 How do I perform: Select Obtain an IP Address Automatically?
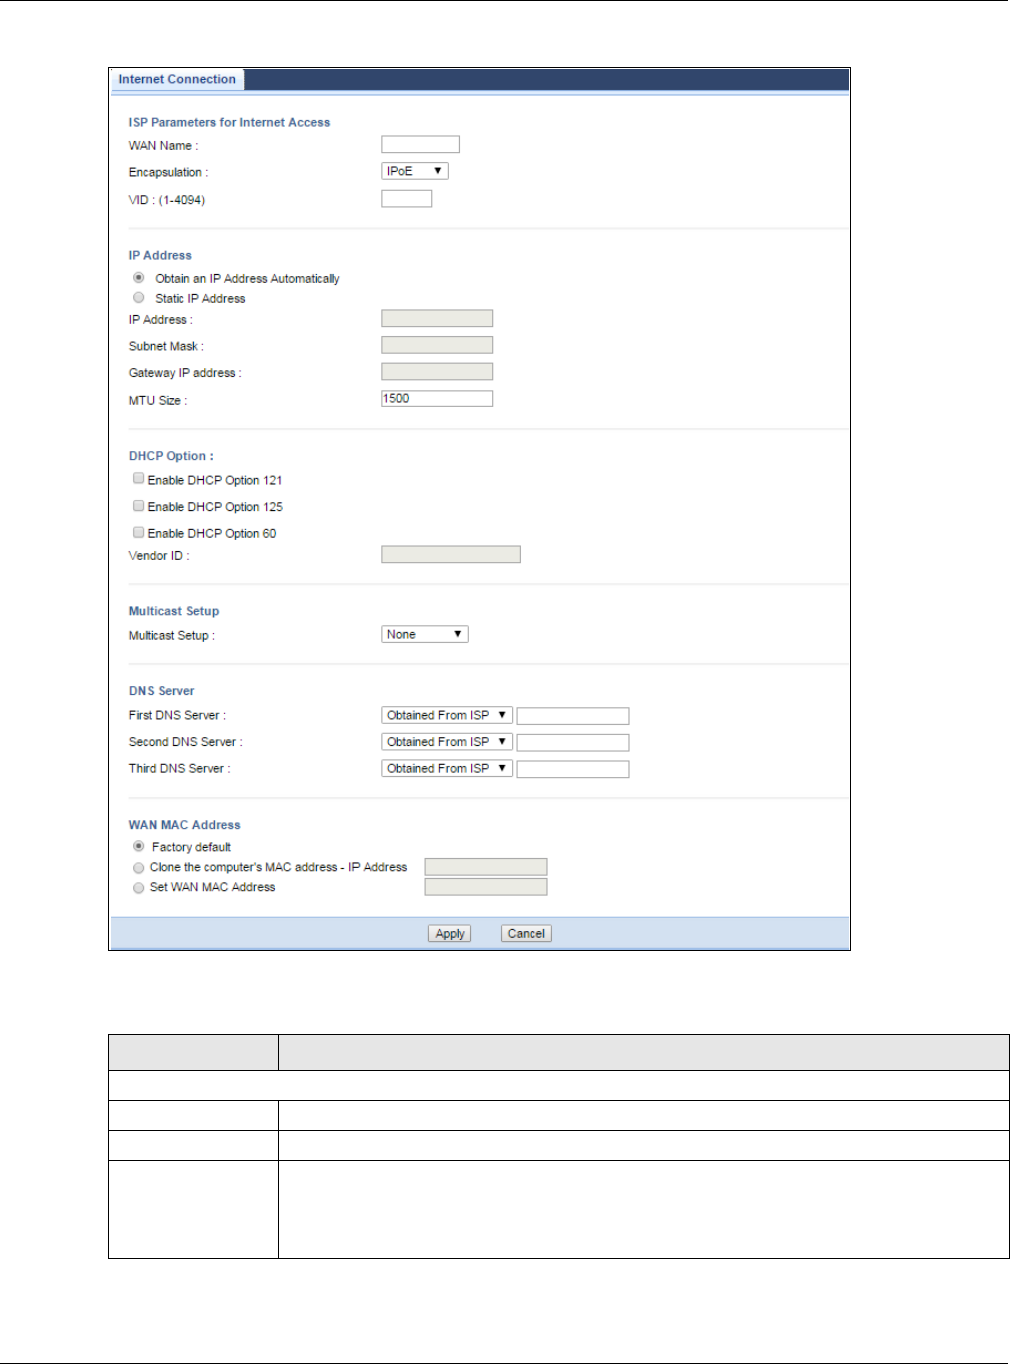pos(139,278)
